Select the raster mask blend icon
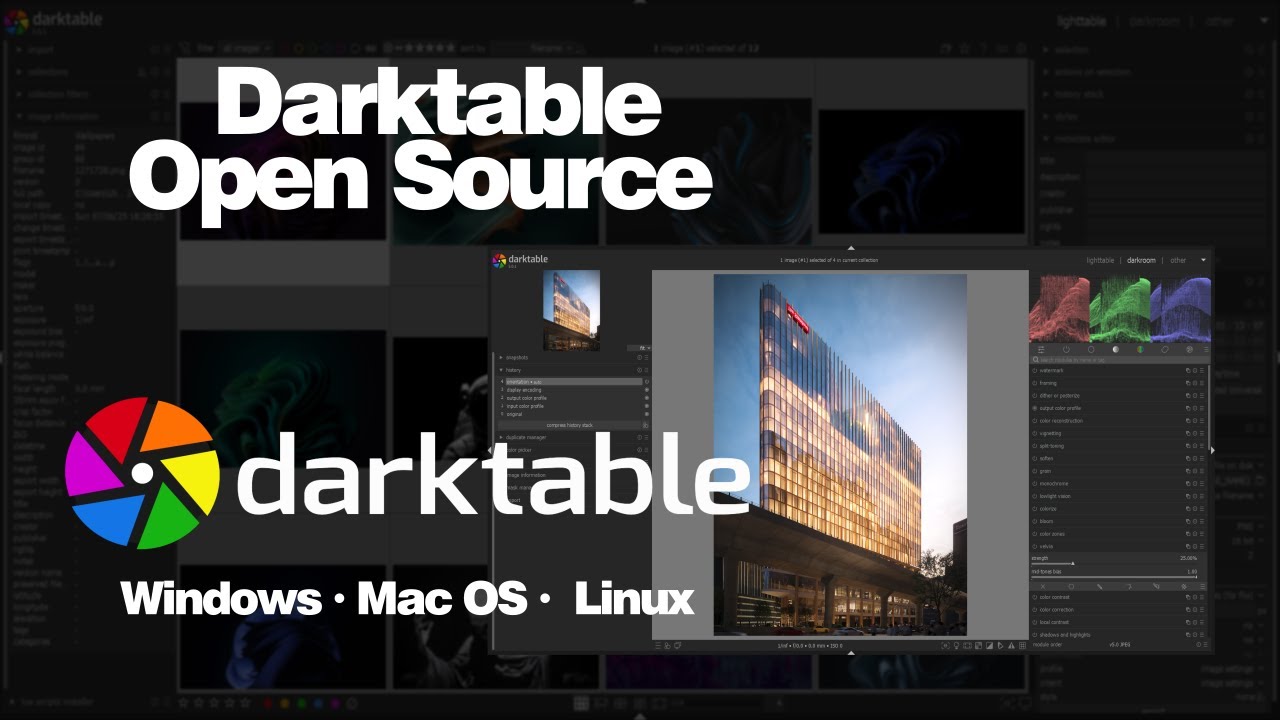Image resolution: width=1280 pixels, height=720 pixels. pos(1184,587)
